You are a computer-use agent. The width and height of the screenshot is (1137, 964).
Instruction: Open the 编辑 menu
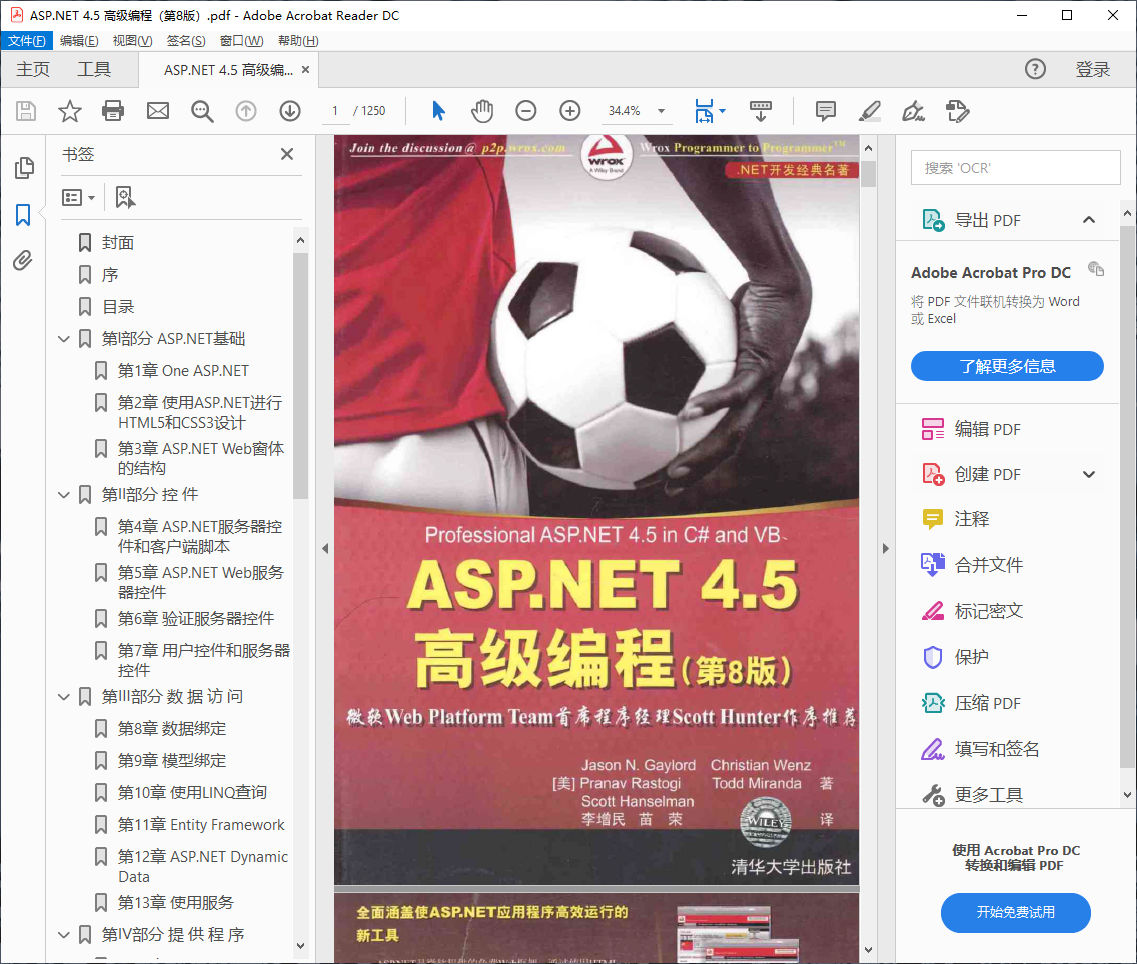(79, 41)
